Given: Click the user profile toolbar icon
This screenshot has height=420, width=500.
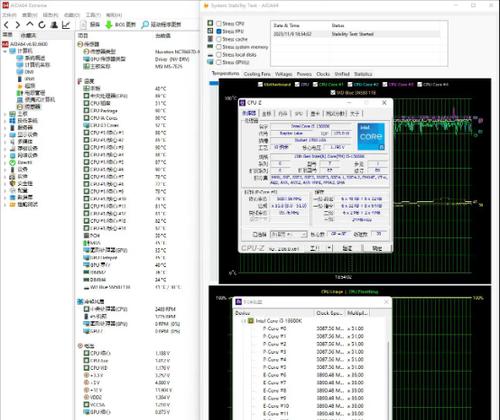Looking at the screenshot, I should 54,25.
